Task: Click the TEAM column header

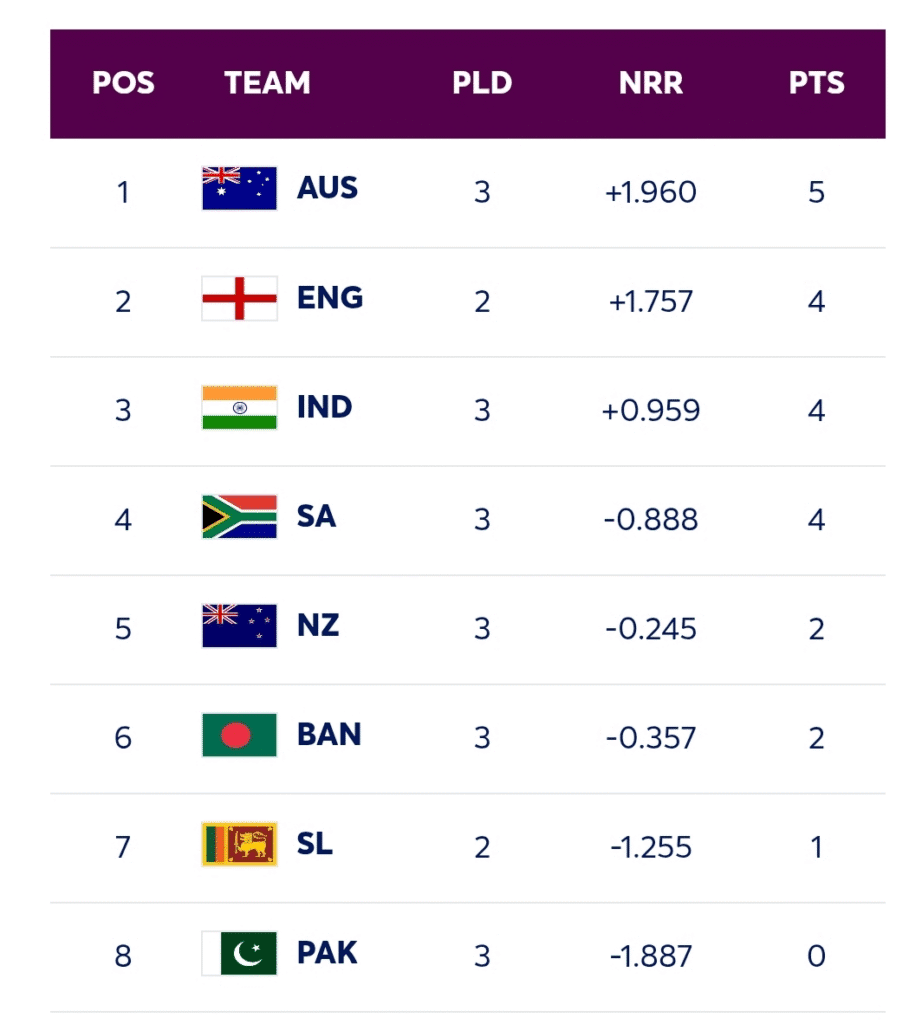Action: [267, 83]
